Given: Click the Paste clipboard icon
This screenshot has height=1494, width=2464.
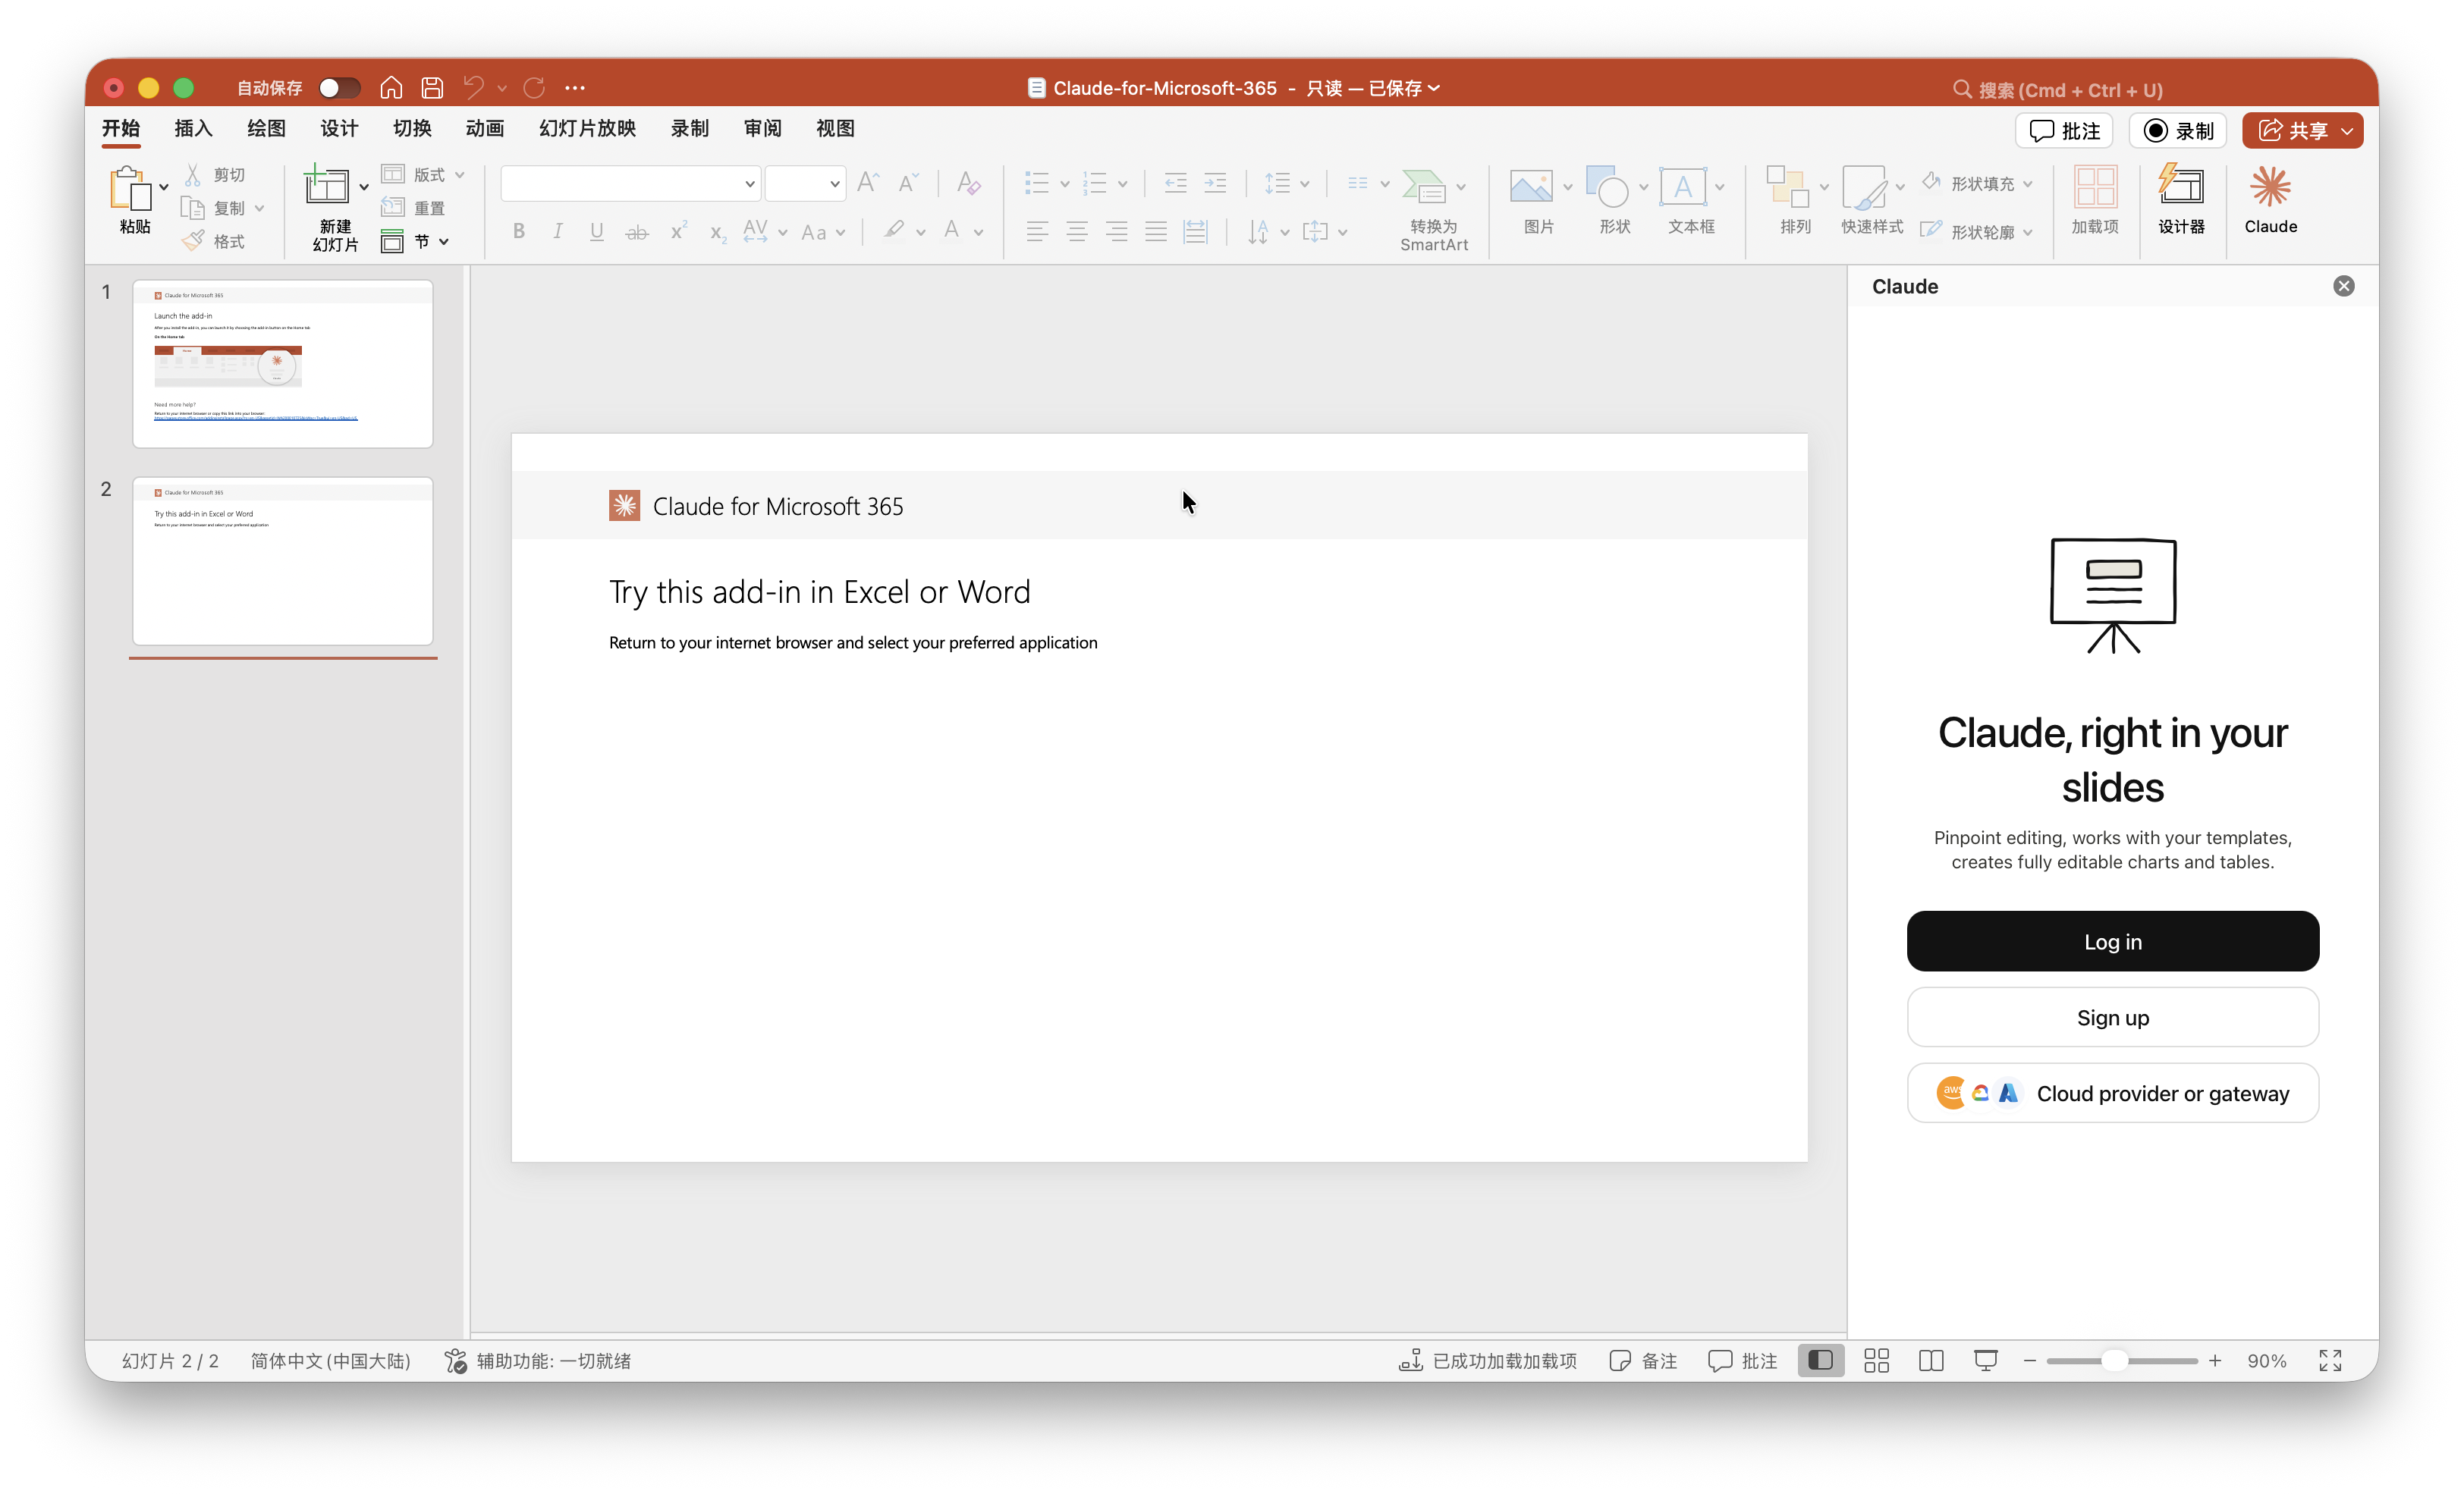Looking at the screenshot, I should 130,188.
